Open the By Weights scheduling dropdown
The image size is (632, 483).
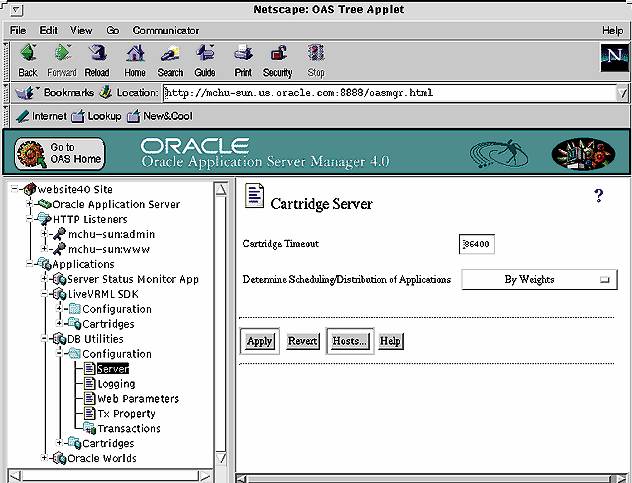pos(540,280)
